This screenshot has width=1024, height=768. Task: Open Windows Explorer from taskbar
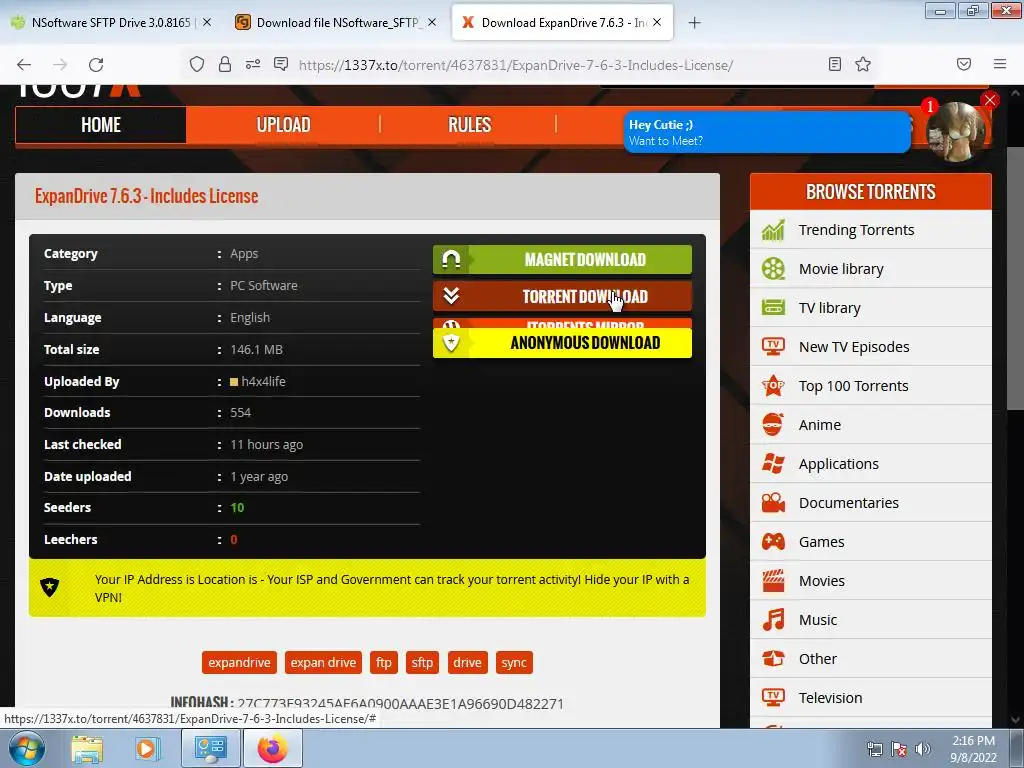click(87, 749)
